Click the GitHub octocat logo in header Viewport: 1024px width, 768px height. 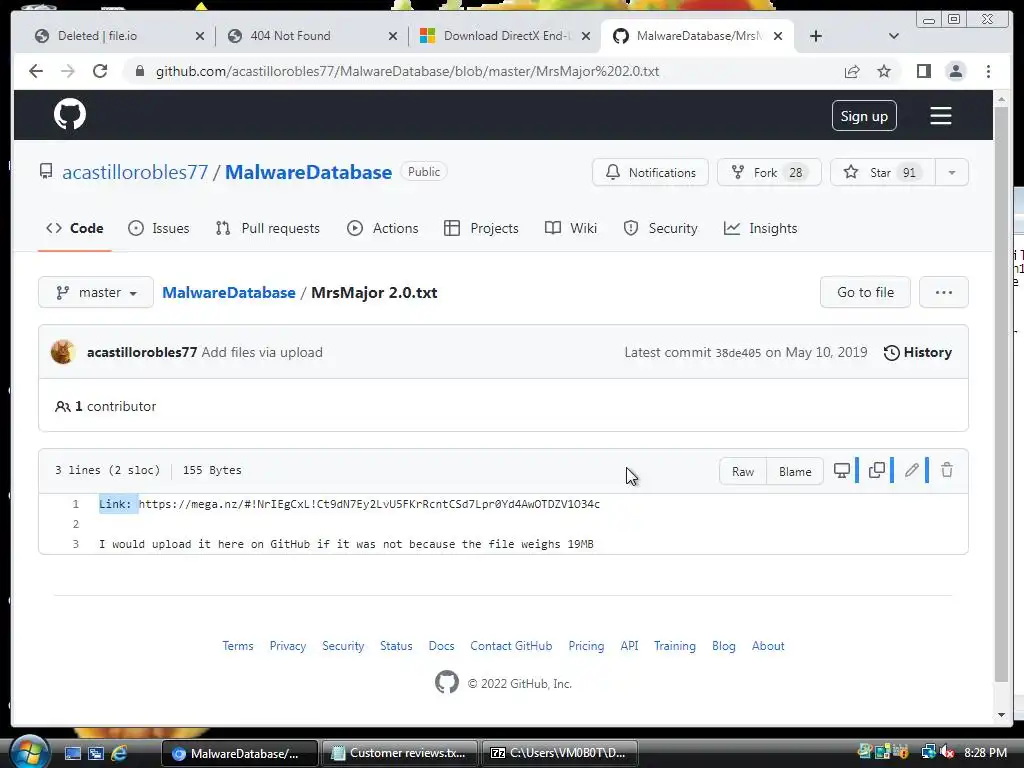[70, 115]
